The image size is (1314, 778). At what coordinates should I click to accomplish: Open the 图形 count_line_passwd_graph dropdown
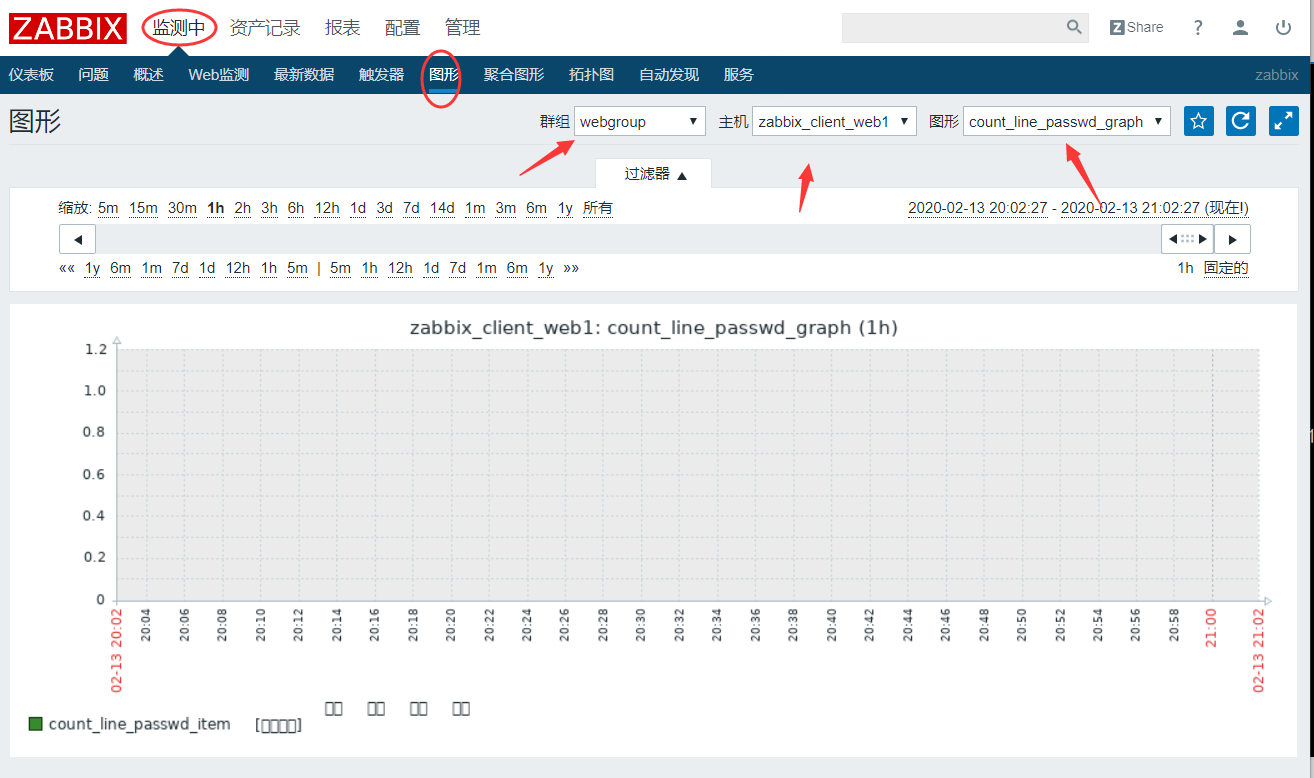[x=1067, y=122]
